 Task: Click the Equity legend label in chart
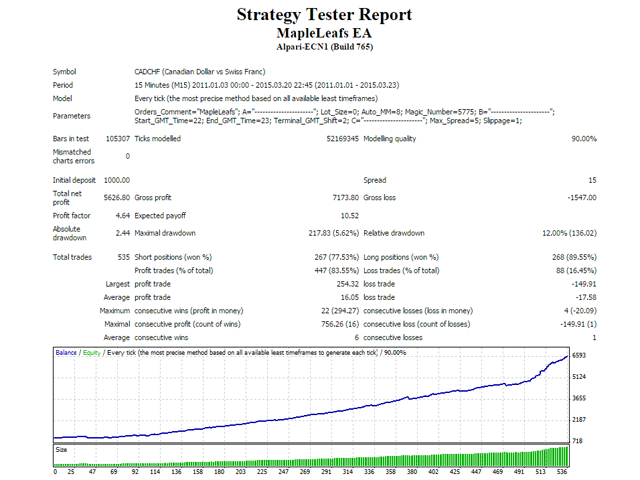[92, 353]
